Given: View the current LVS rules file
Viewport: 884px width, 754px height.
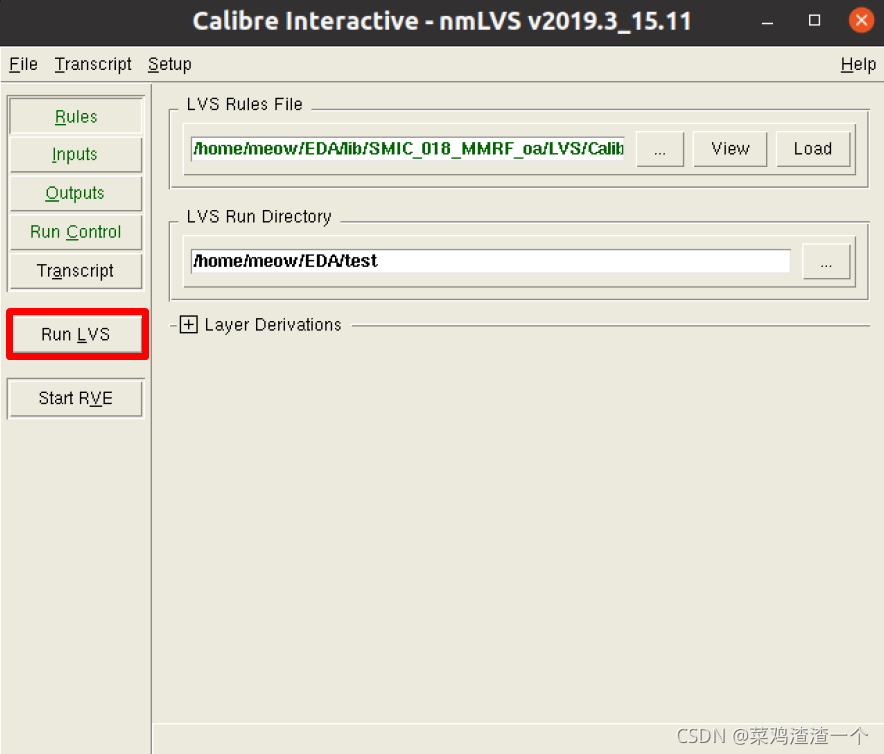Looking at the screenshot, I should coord(730,148).
